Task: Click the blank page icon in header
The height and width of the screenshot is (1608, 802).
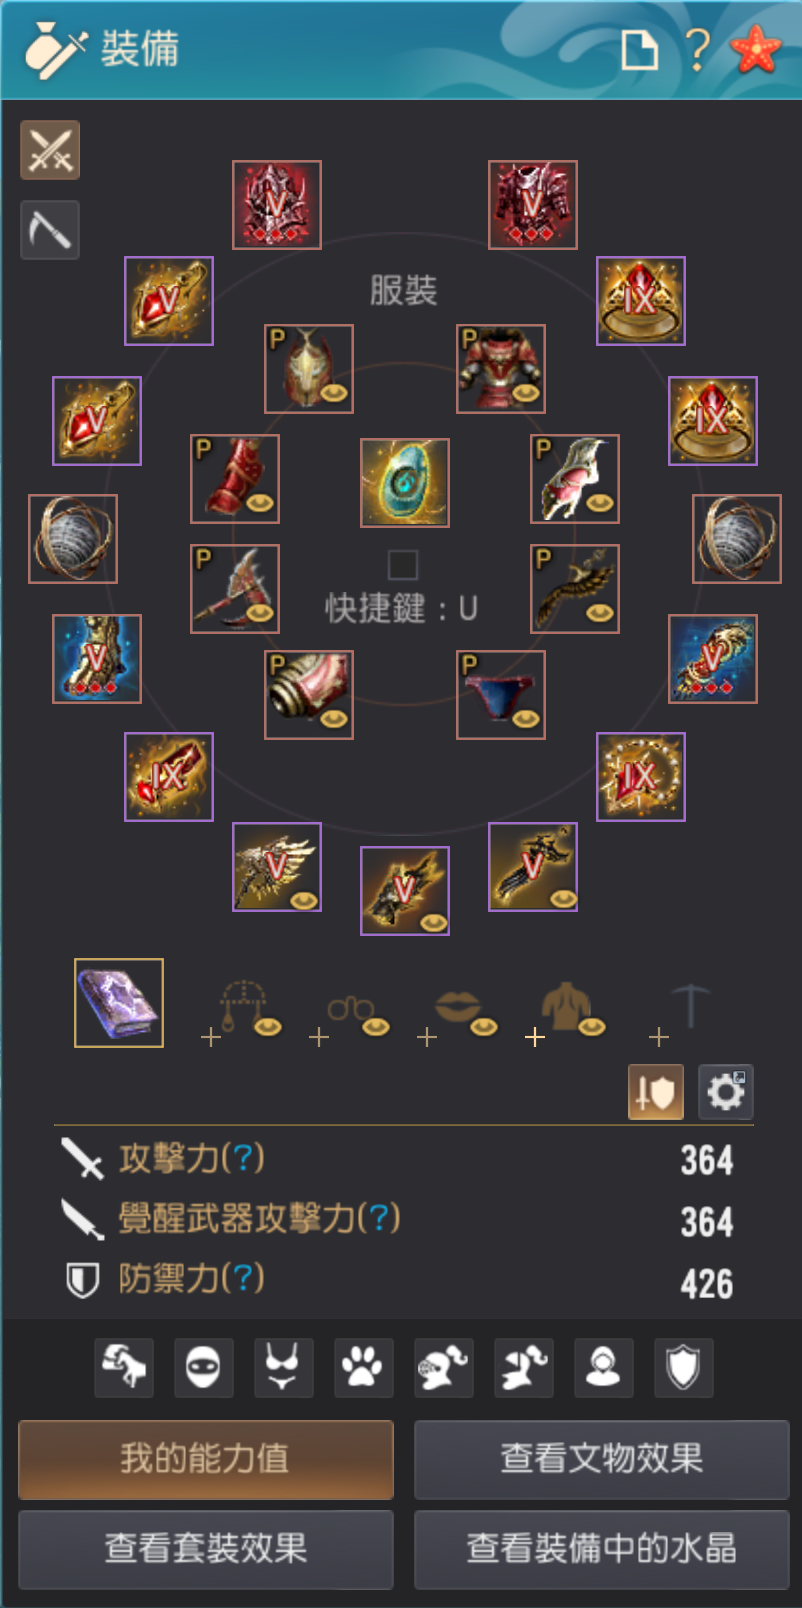Action: pos(640,49)
